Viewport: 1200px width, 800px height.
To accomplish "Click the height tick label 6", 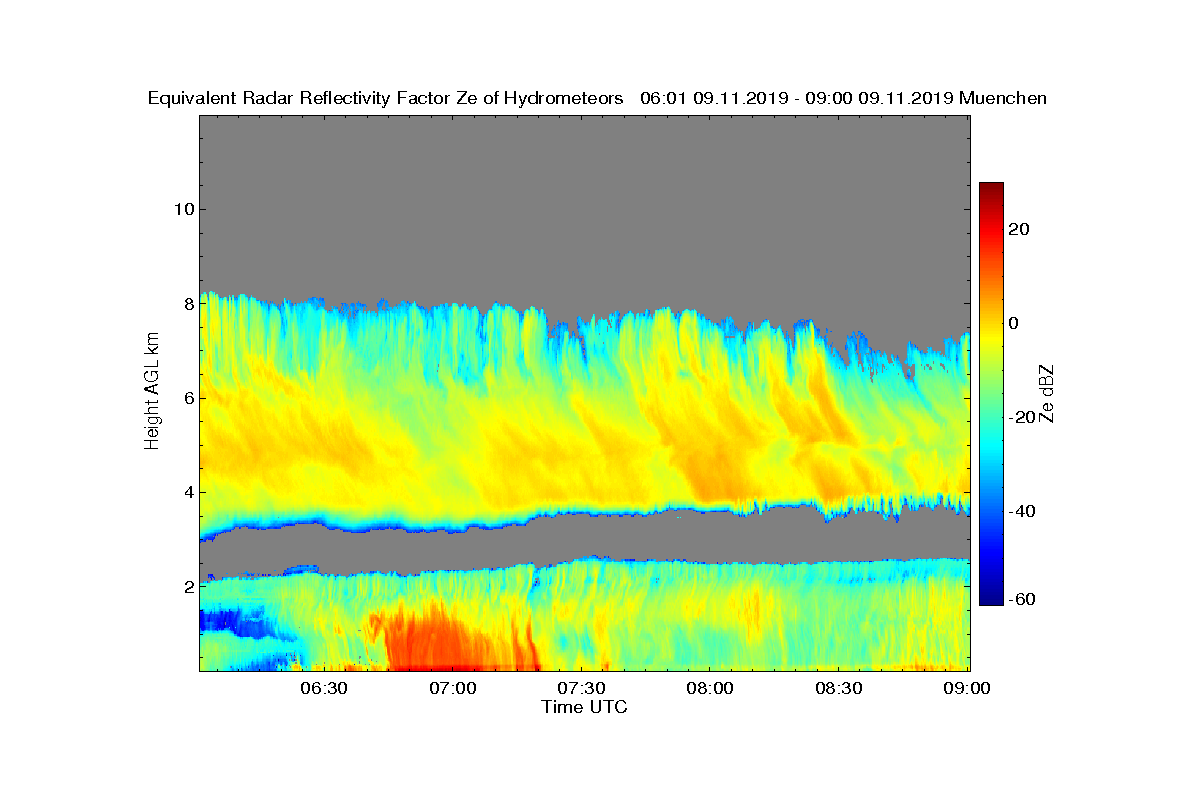I will pos(188,398).
